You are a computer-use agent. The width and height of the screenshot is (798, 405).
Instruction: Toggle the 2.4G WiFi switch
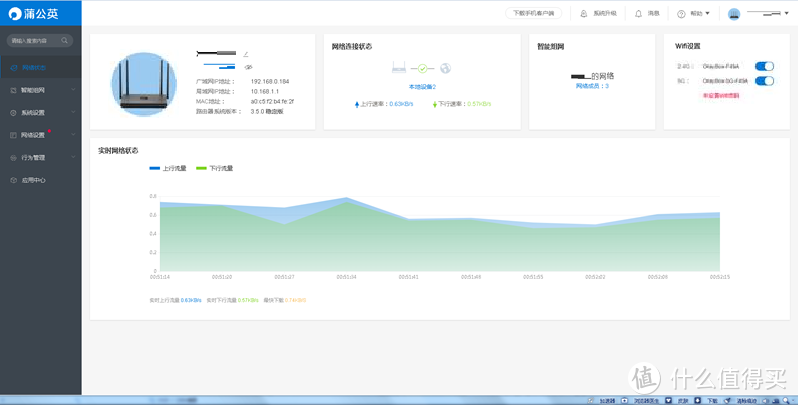click(x=764, y=66)
